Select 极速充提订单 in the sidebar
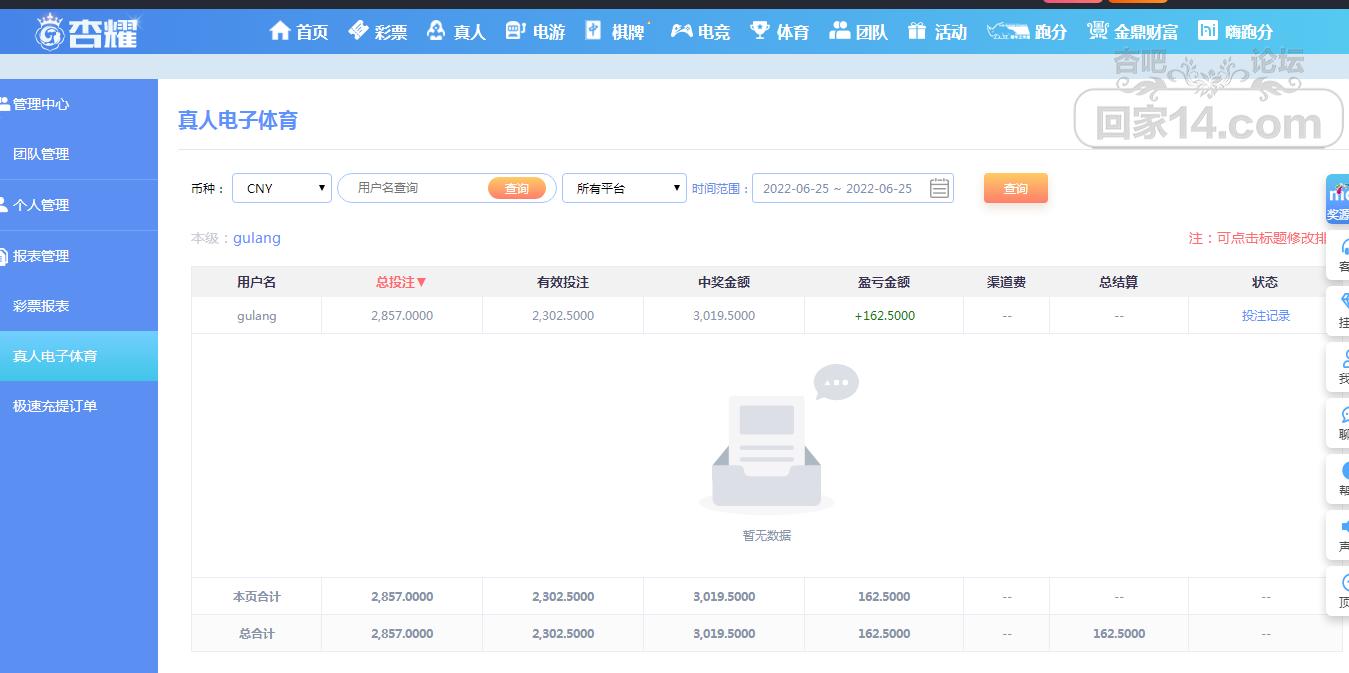 (x=55, y=406)
